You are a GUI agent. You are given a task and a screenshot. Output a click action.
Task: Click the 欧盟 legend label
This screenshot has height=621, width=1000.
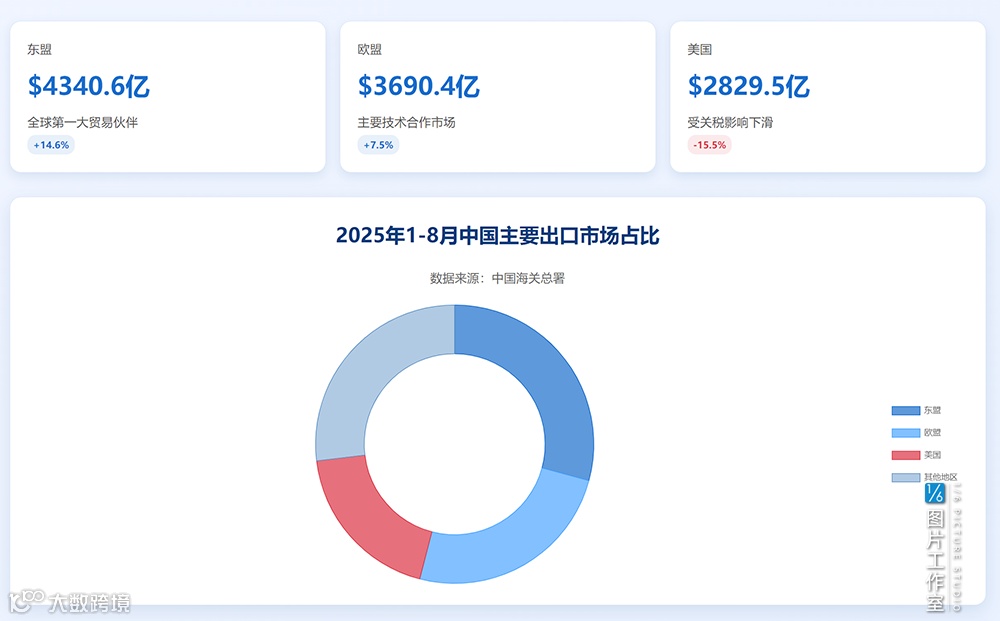(x=932, y=433)
